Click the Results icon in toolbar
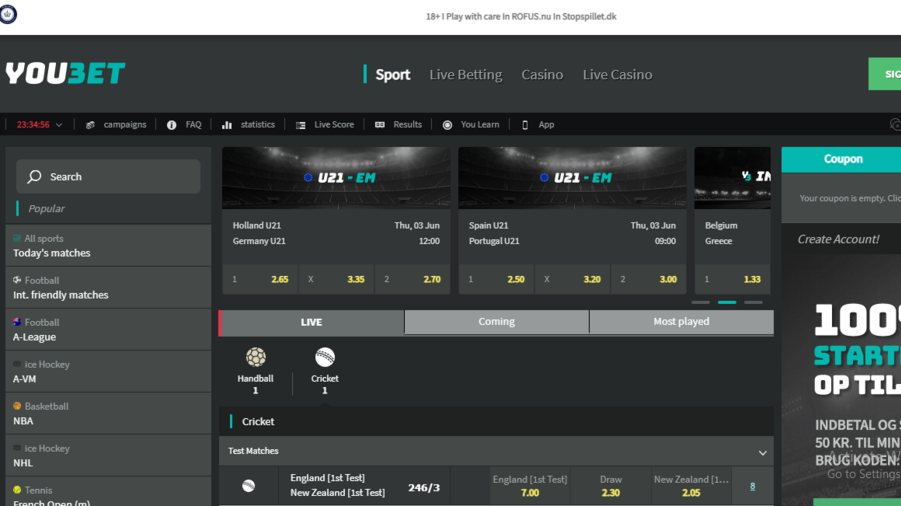 [380, 125]
